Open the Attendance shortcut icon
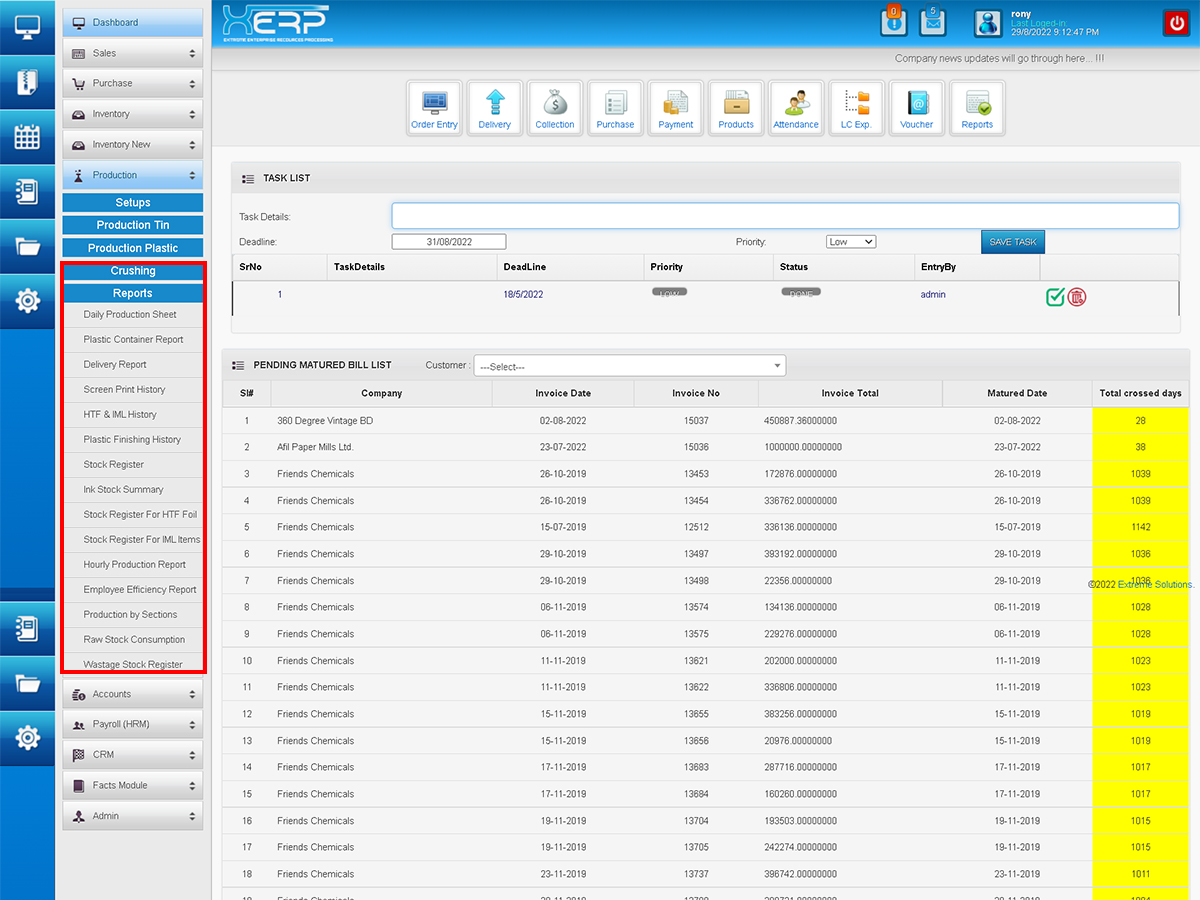1200x900 pixels. (796, 107)
